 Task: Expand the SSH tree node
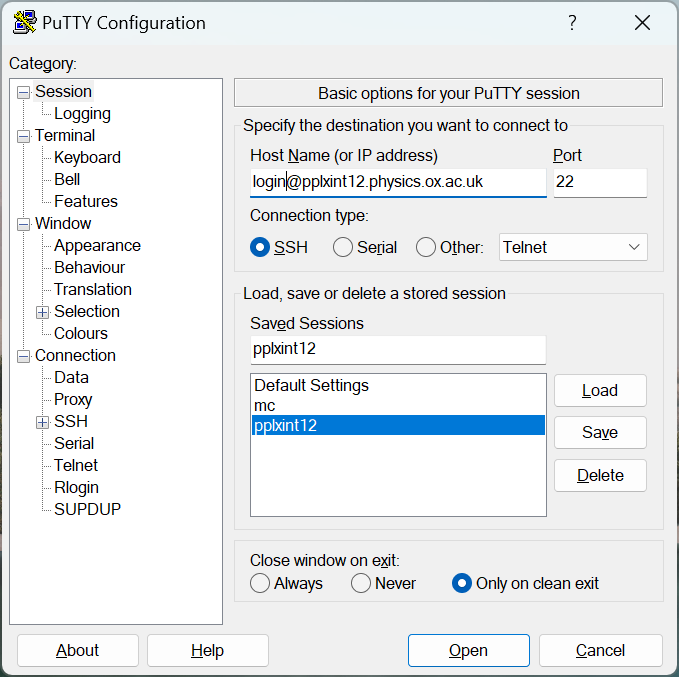pos(42,422)
